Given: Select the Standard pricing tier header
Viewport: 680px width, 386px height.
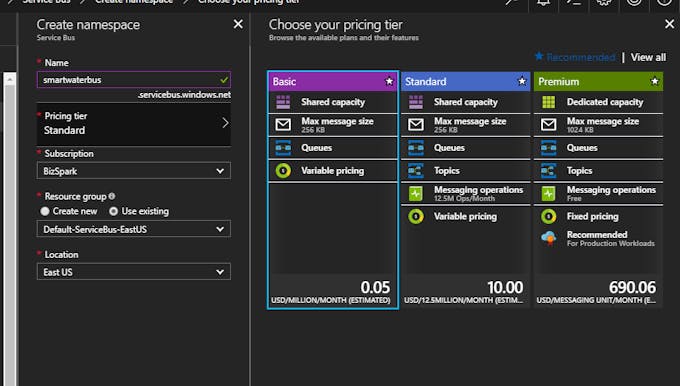Looking at the screenshot, I should (465, 82).
